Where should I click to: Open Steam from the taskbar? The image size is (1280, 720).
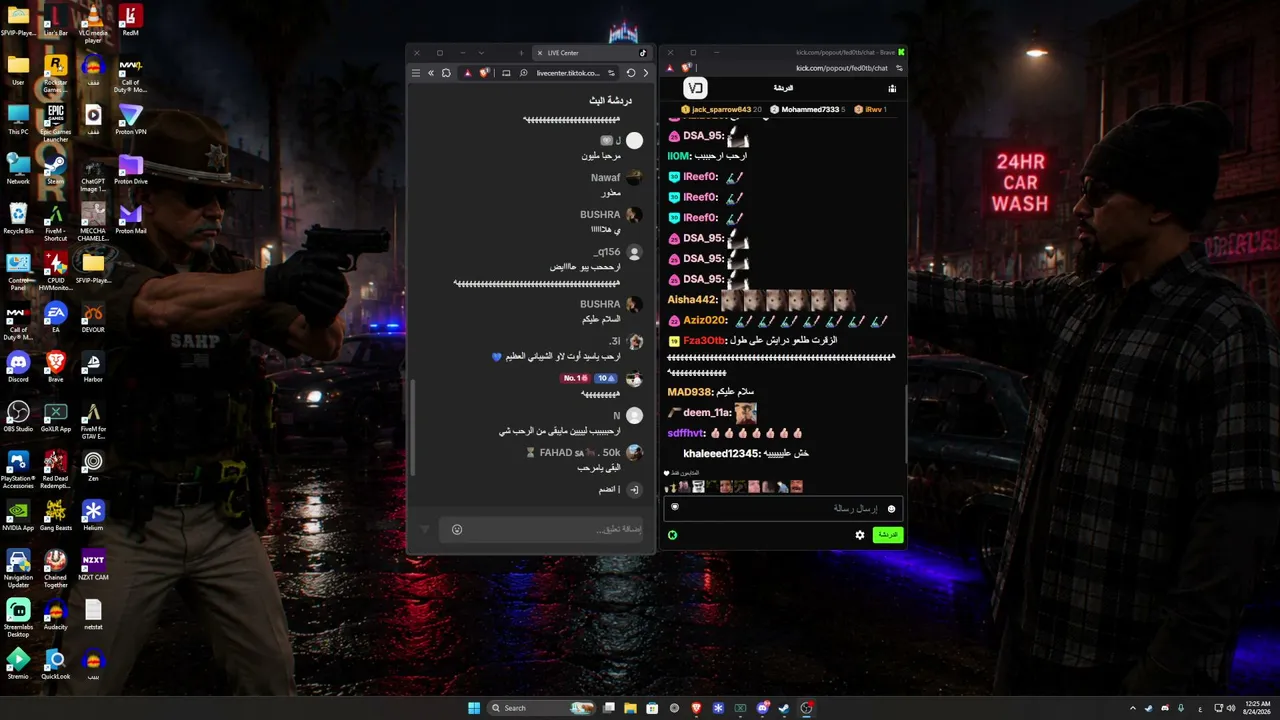(x=784, y=708)
